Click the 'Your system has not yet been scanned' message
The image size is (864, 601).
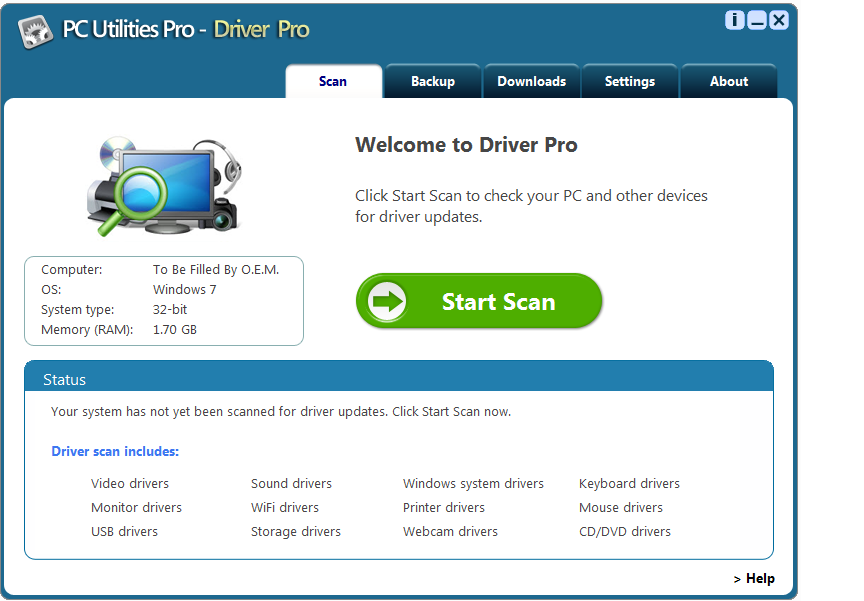[281, 412]
